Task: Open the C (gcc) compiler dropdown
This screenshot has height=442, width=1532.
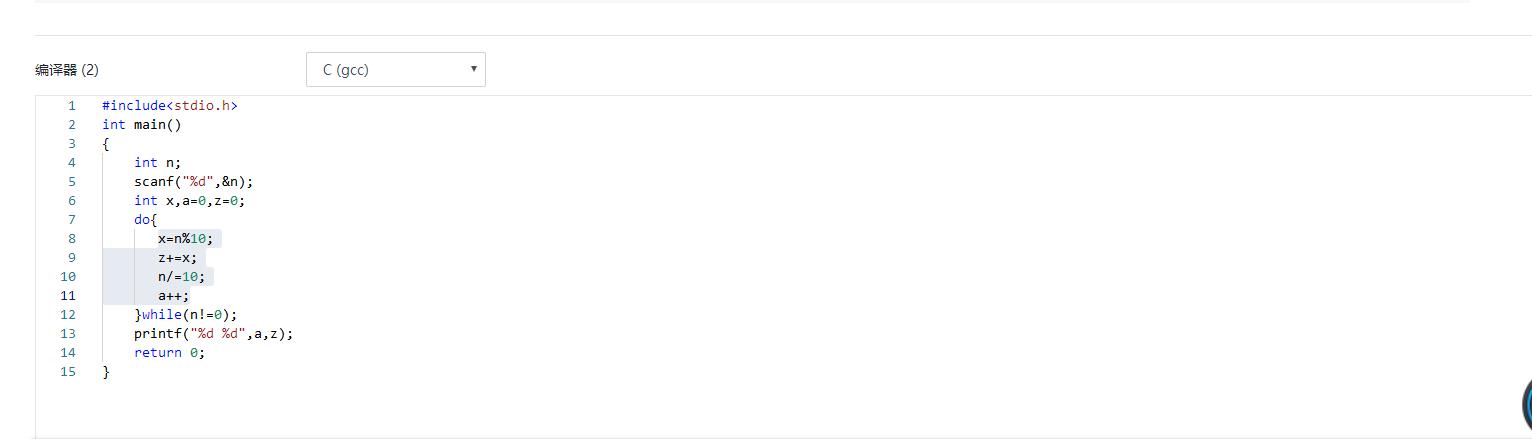Action: point(395,70)
